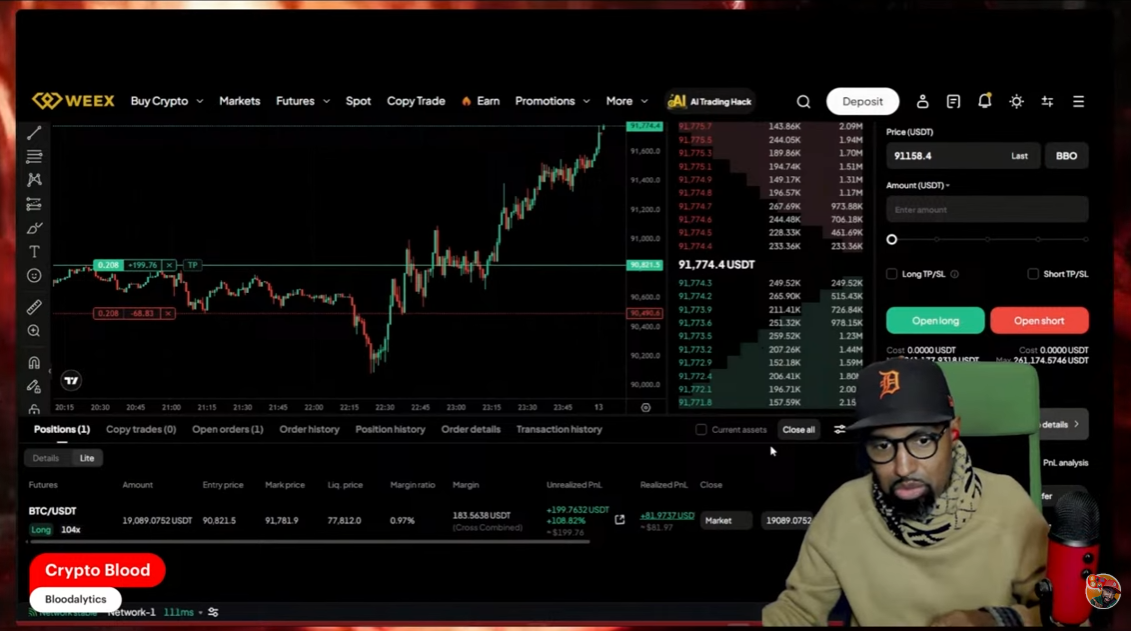Enable the magnet snap tool
Screen dimensions: 1131x631
[x=34, y=363]
